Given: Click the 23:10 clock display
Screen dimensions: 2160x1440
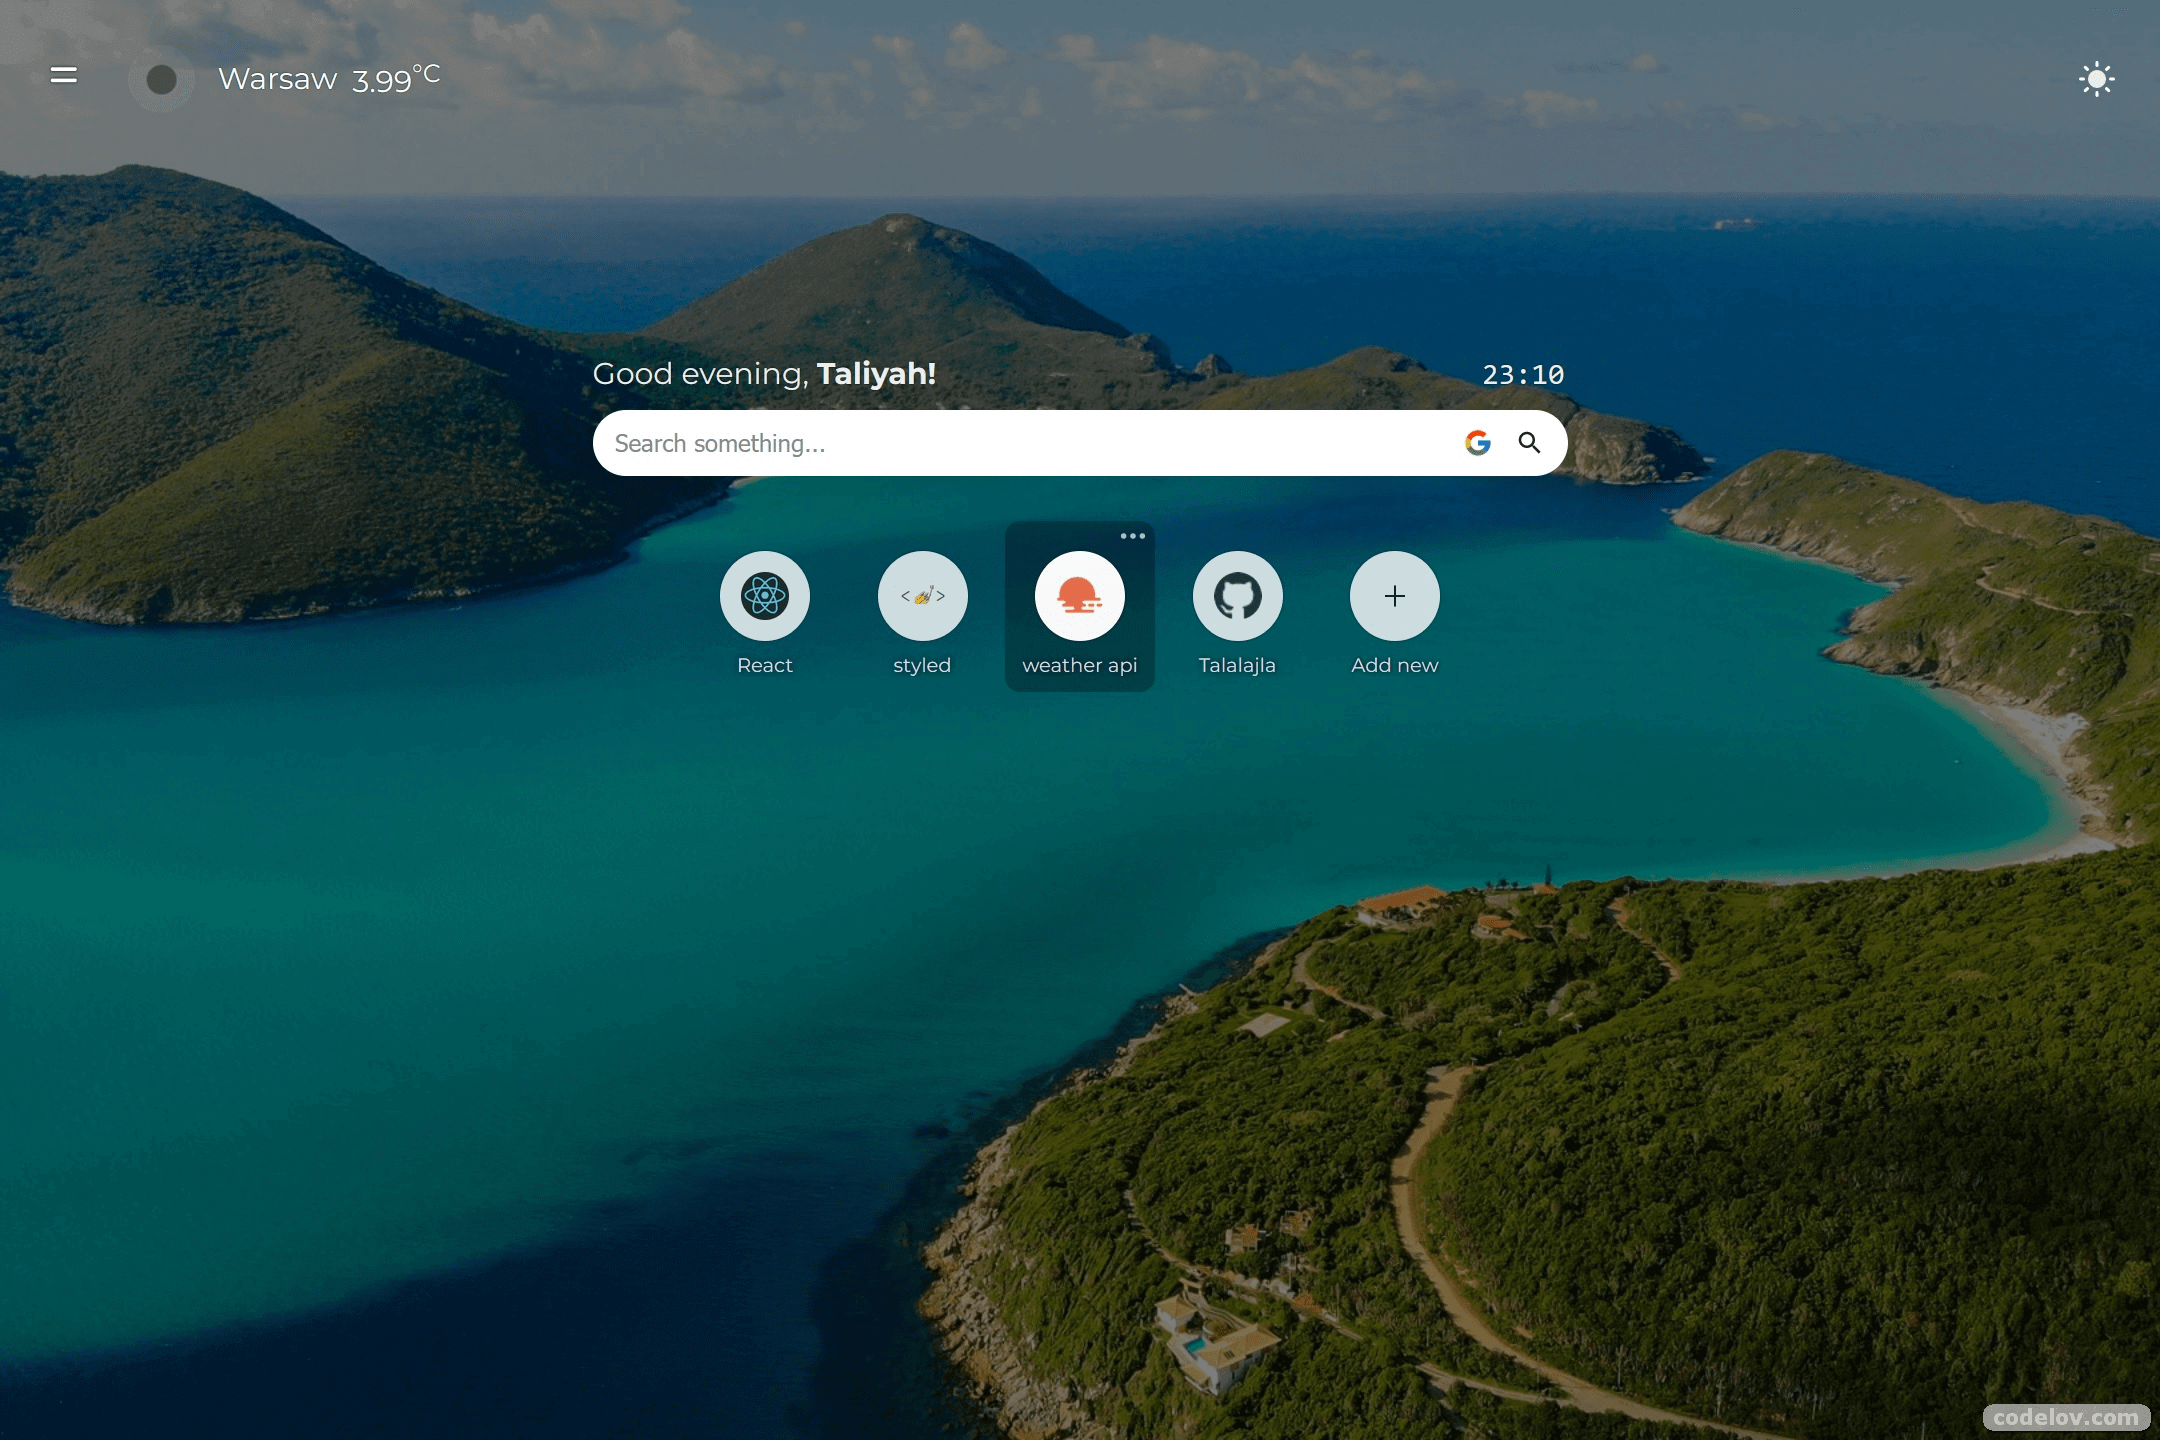Looking at the screenshot, I should tap(1522, 375).
